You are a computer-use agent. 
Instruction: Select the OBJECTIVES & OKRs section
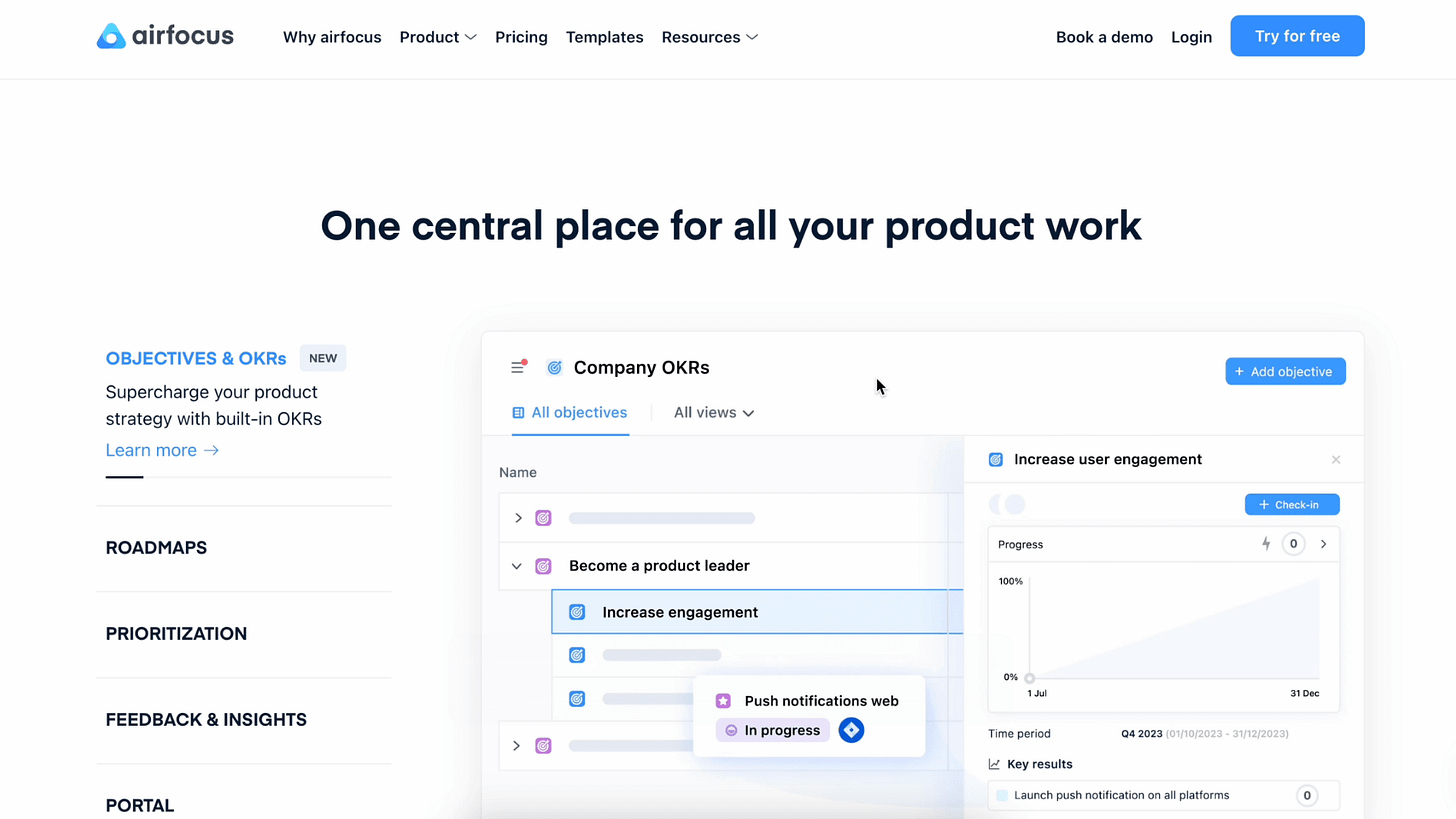click(x=196, y=358)
